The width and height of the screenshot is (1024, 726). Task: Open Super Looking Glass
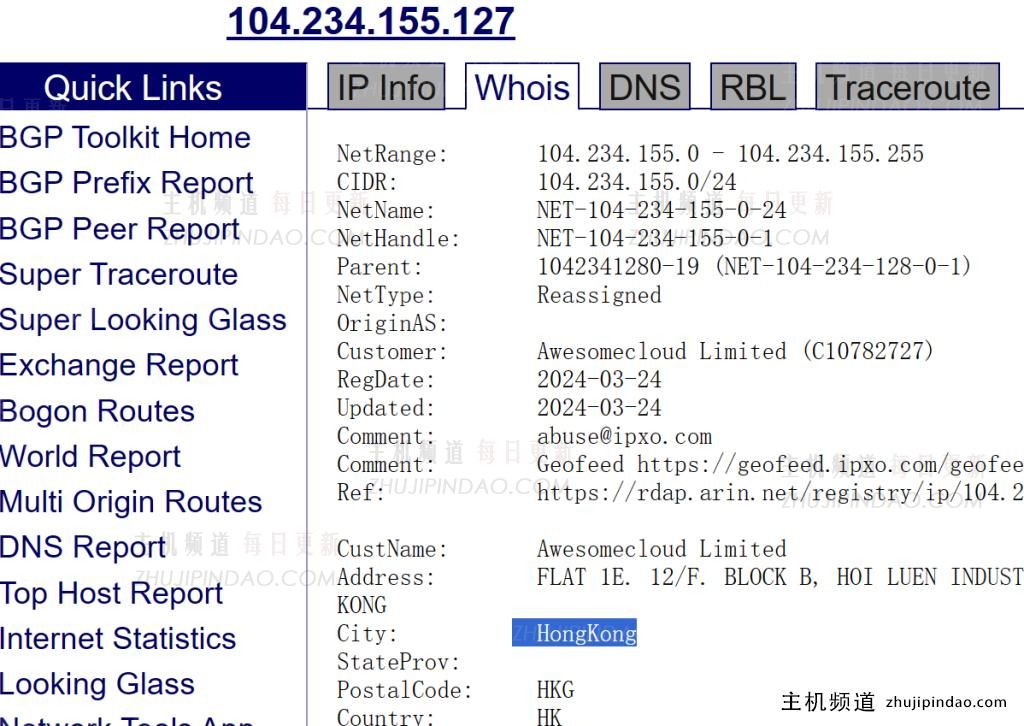tap(144, 320)
